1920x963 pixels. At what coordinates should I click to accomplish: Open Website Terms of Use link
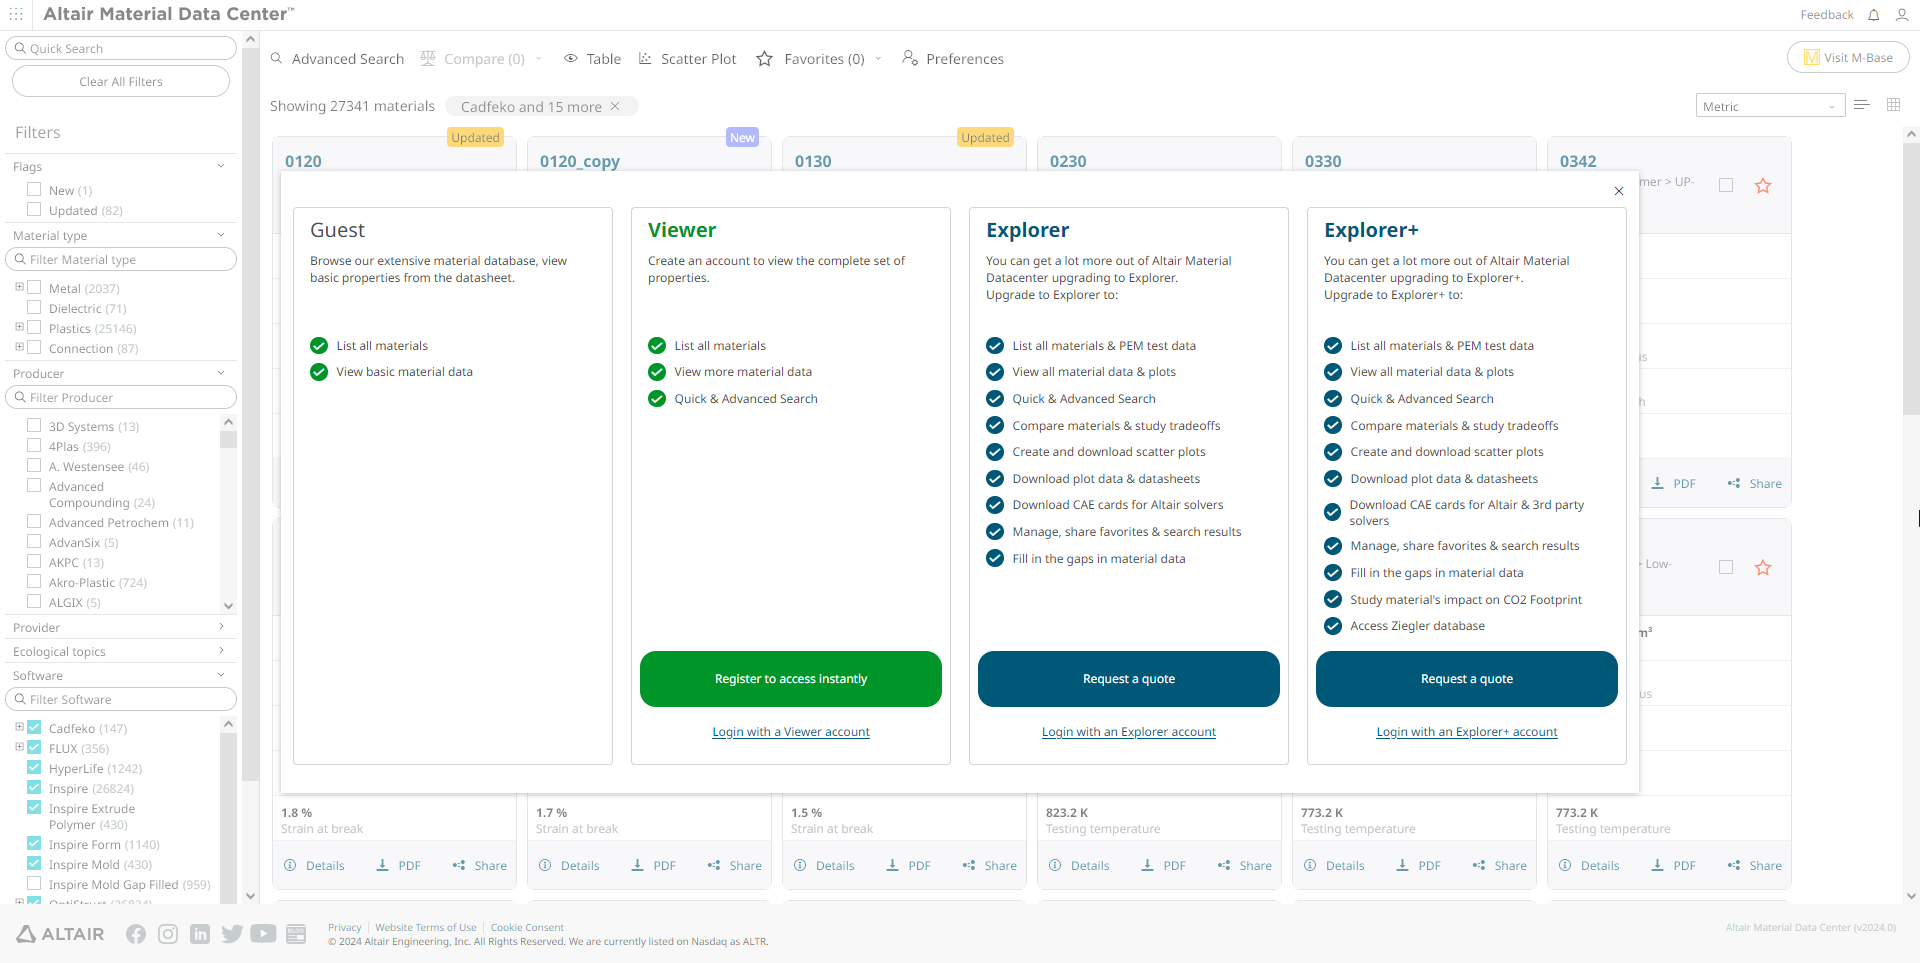pos(426,928)
